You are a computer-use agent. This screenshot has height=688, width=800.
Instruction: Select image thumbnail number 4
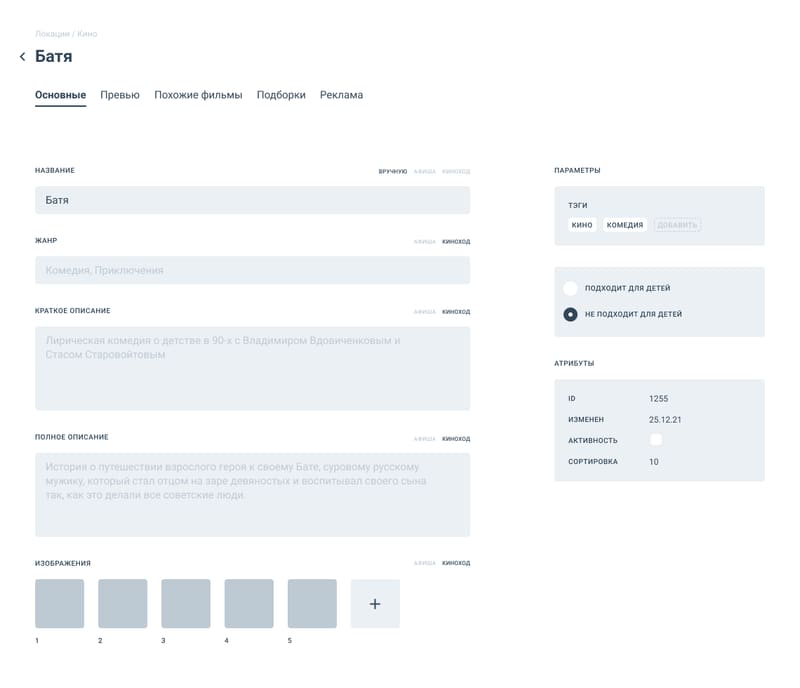point(249,604)
